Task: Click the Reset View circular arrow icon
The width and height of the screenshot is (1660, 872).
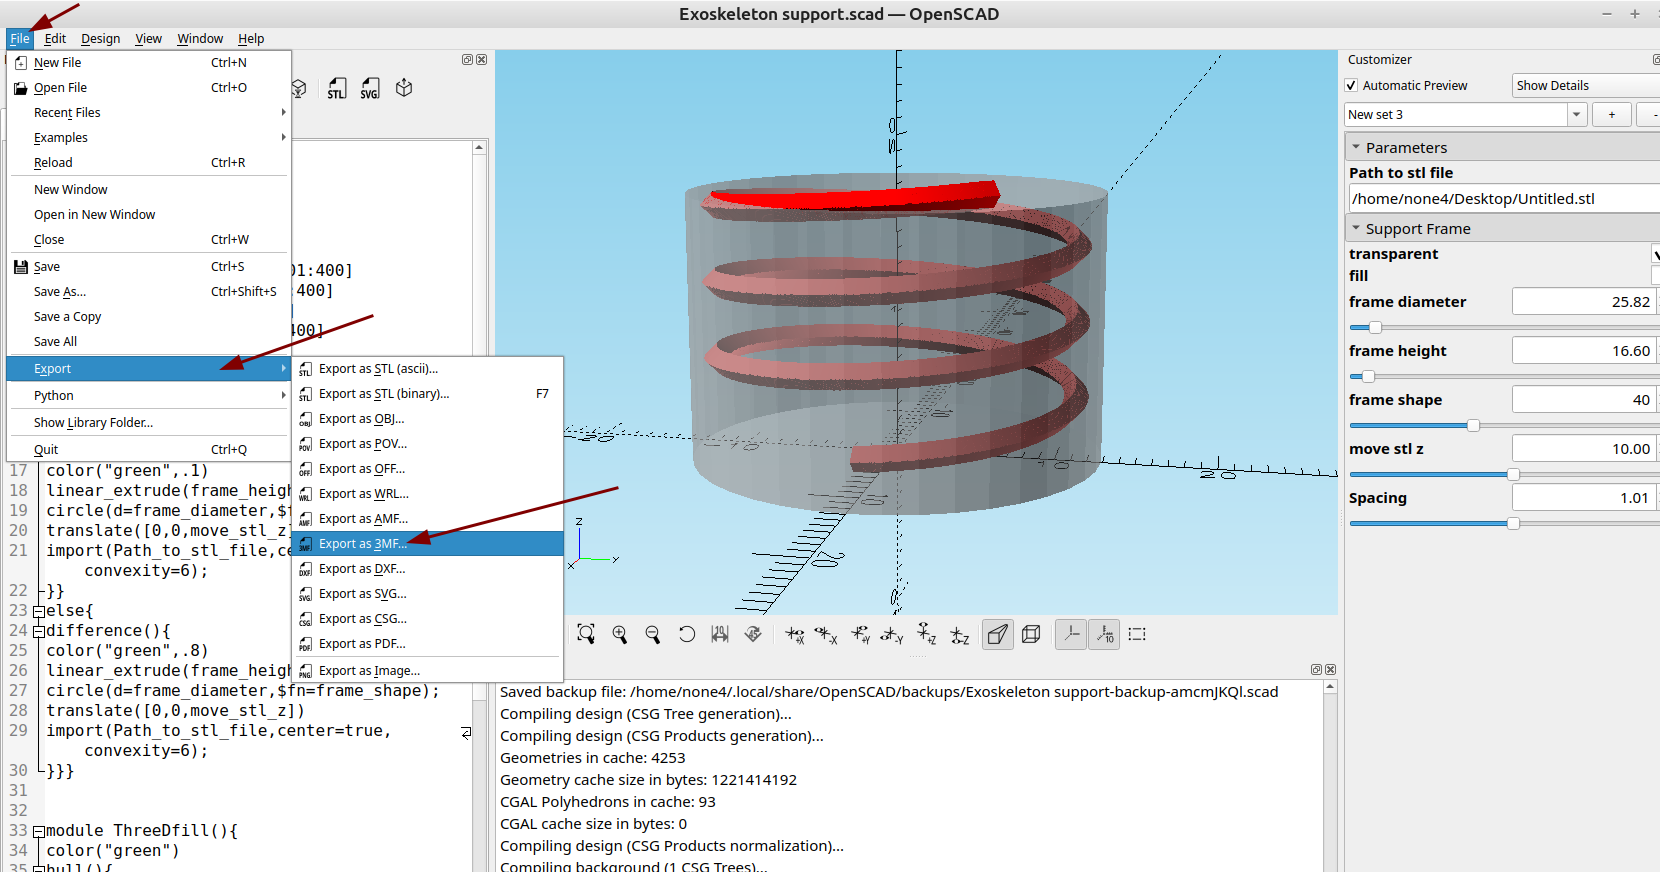Action: coord(687,634)
